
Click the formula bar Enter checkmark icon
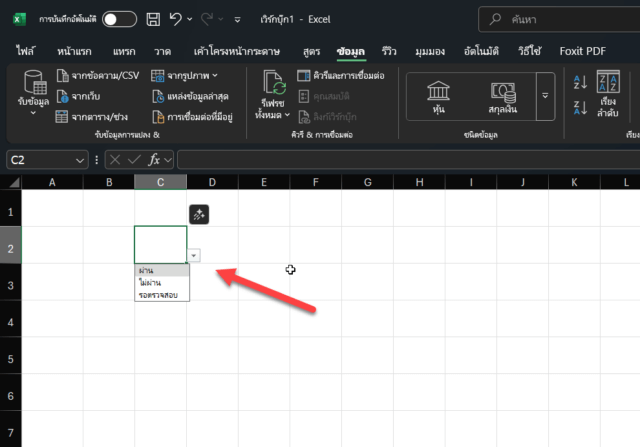[134, 160]
